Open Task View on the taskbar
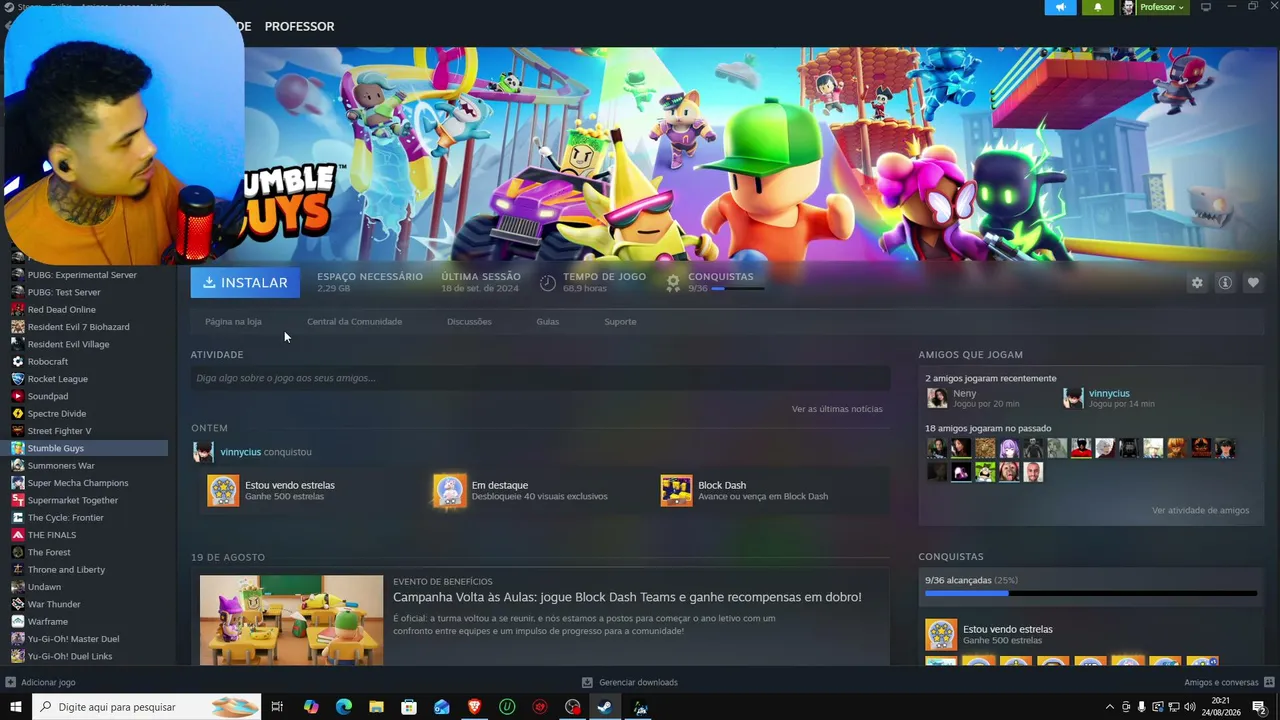This screenshot has height=720, width=1280. 277,707
